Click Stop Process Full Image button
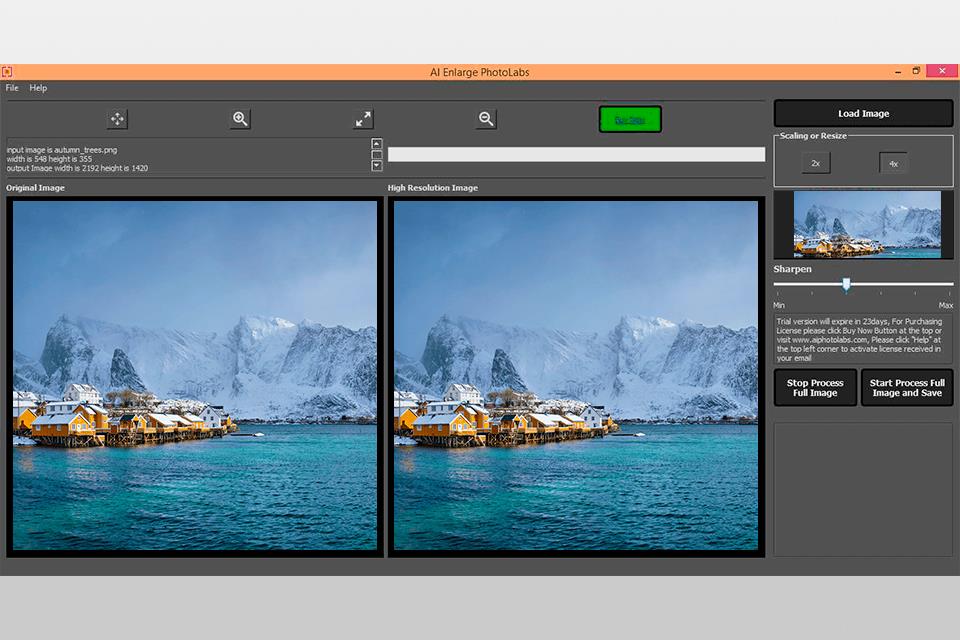 click(x=815, y=388)
